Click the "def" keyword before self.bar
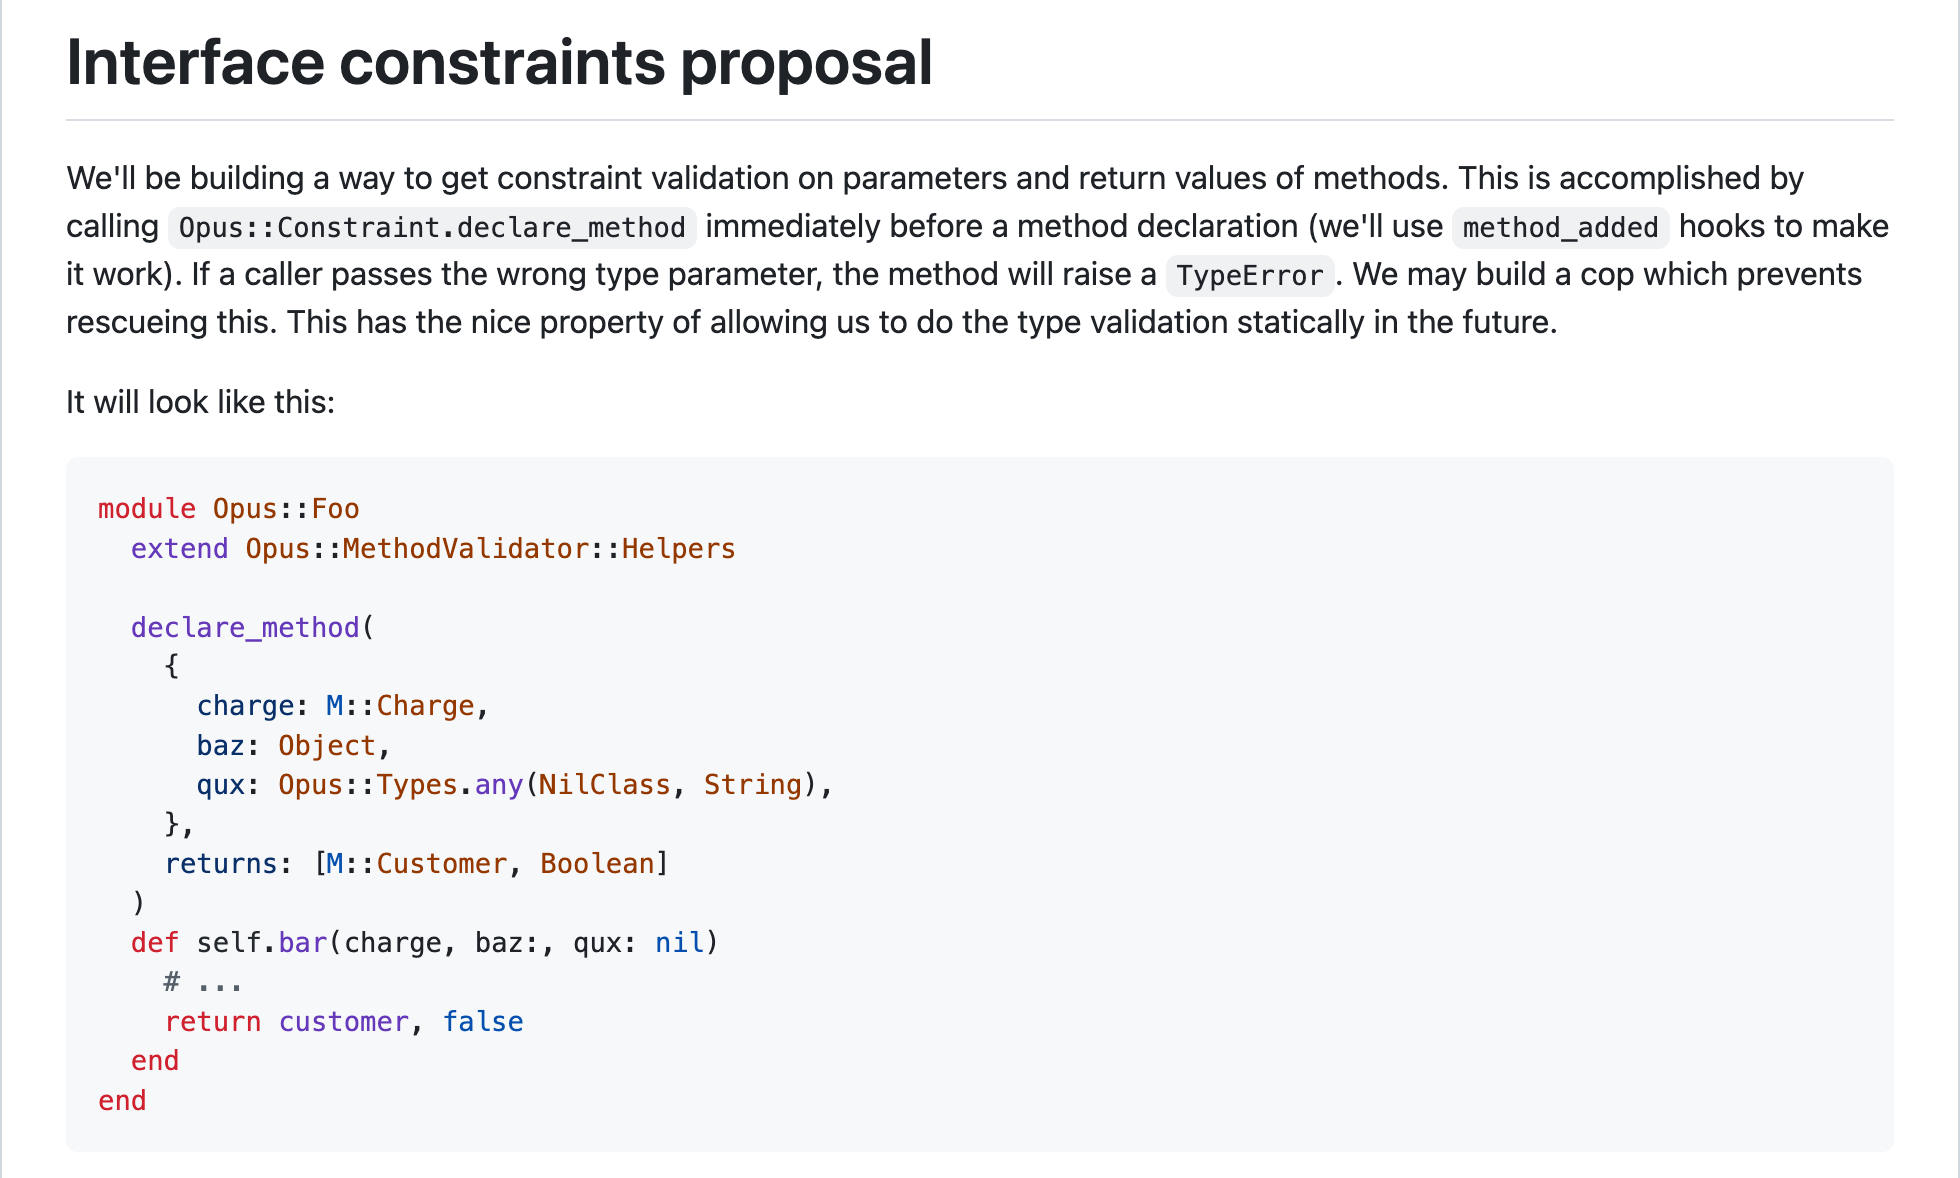Screen dimensions: 1960x1178 (x=154, y=943)
